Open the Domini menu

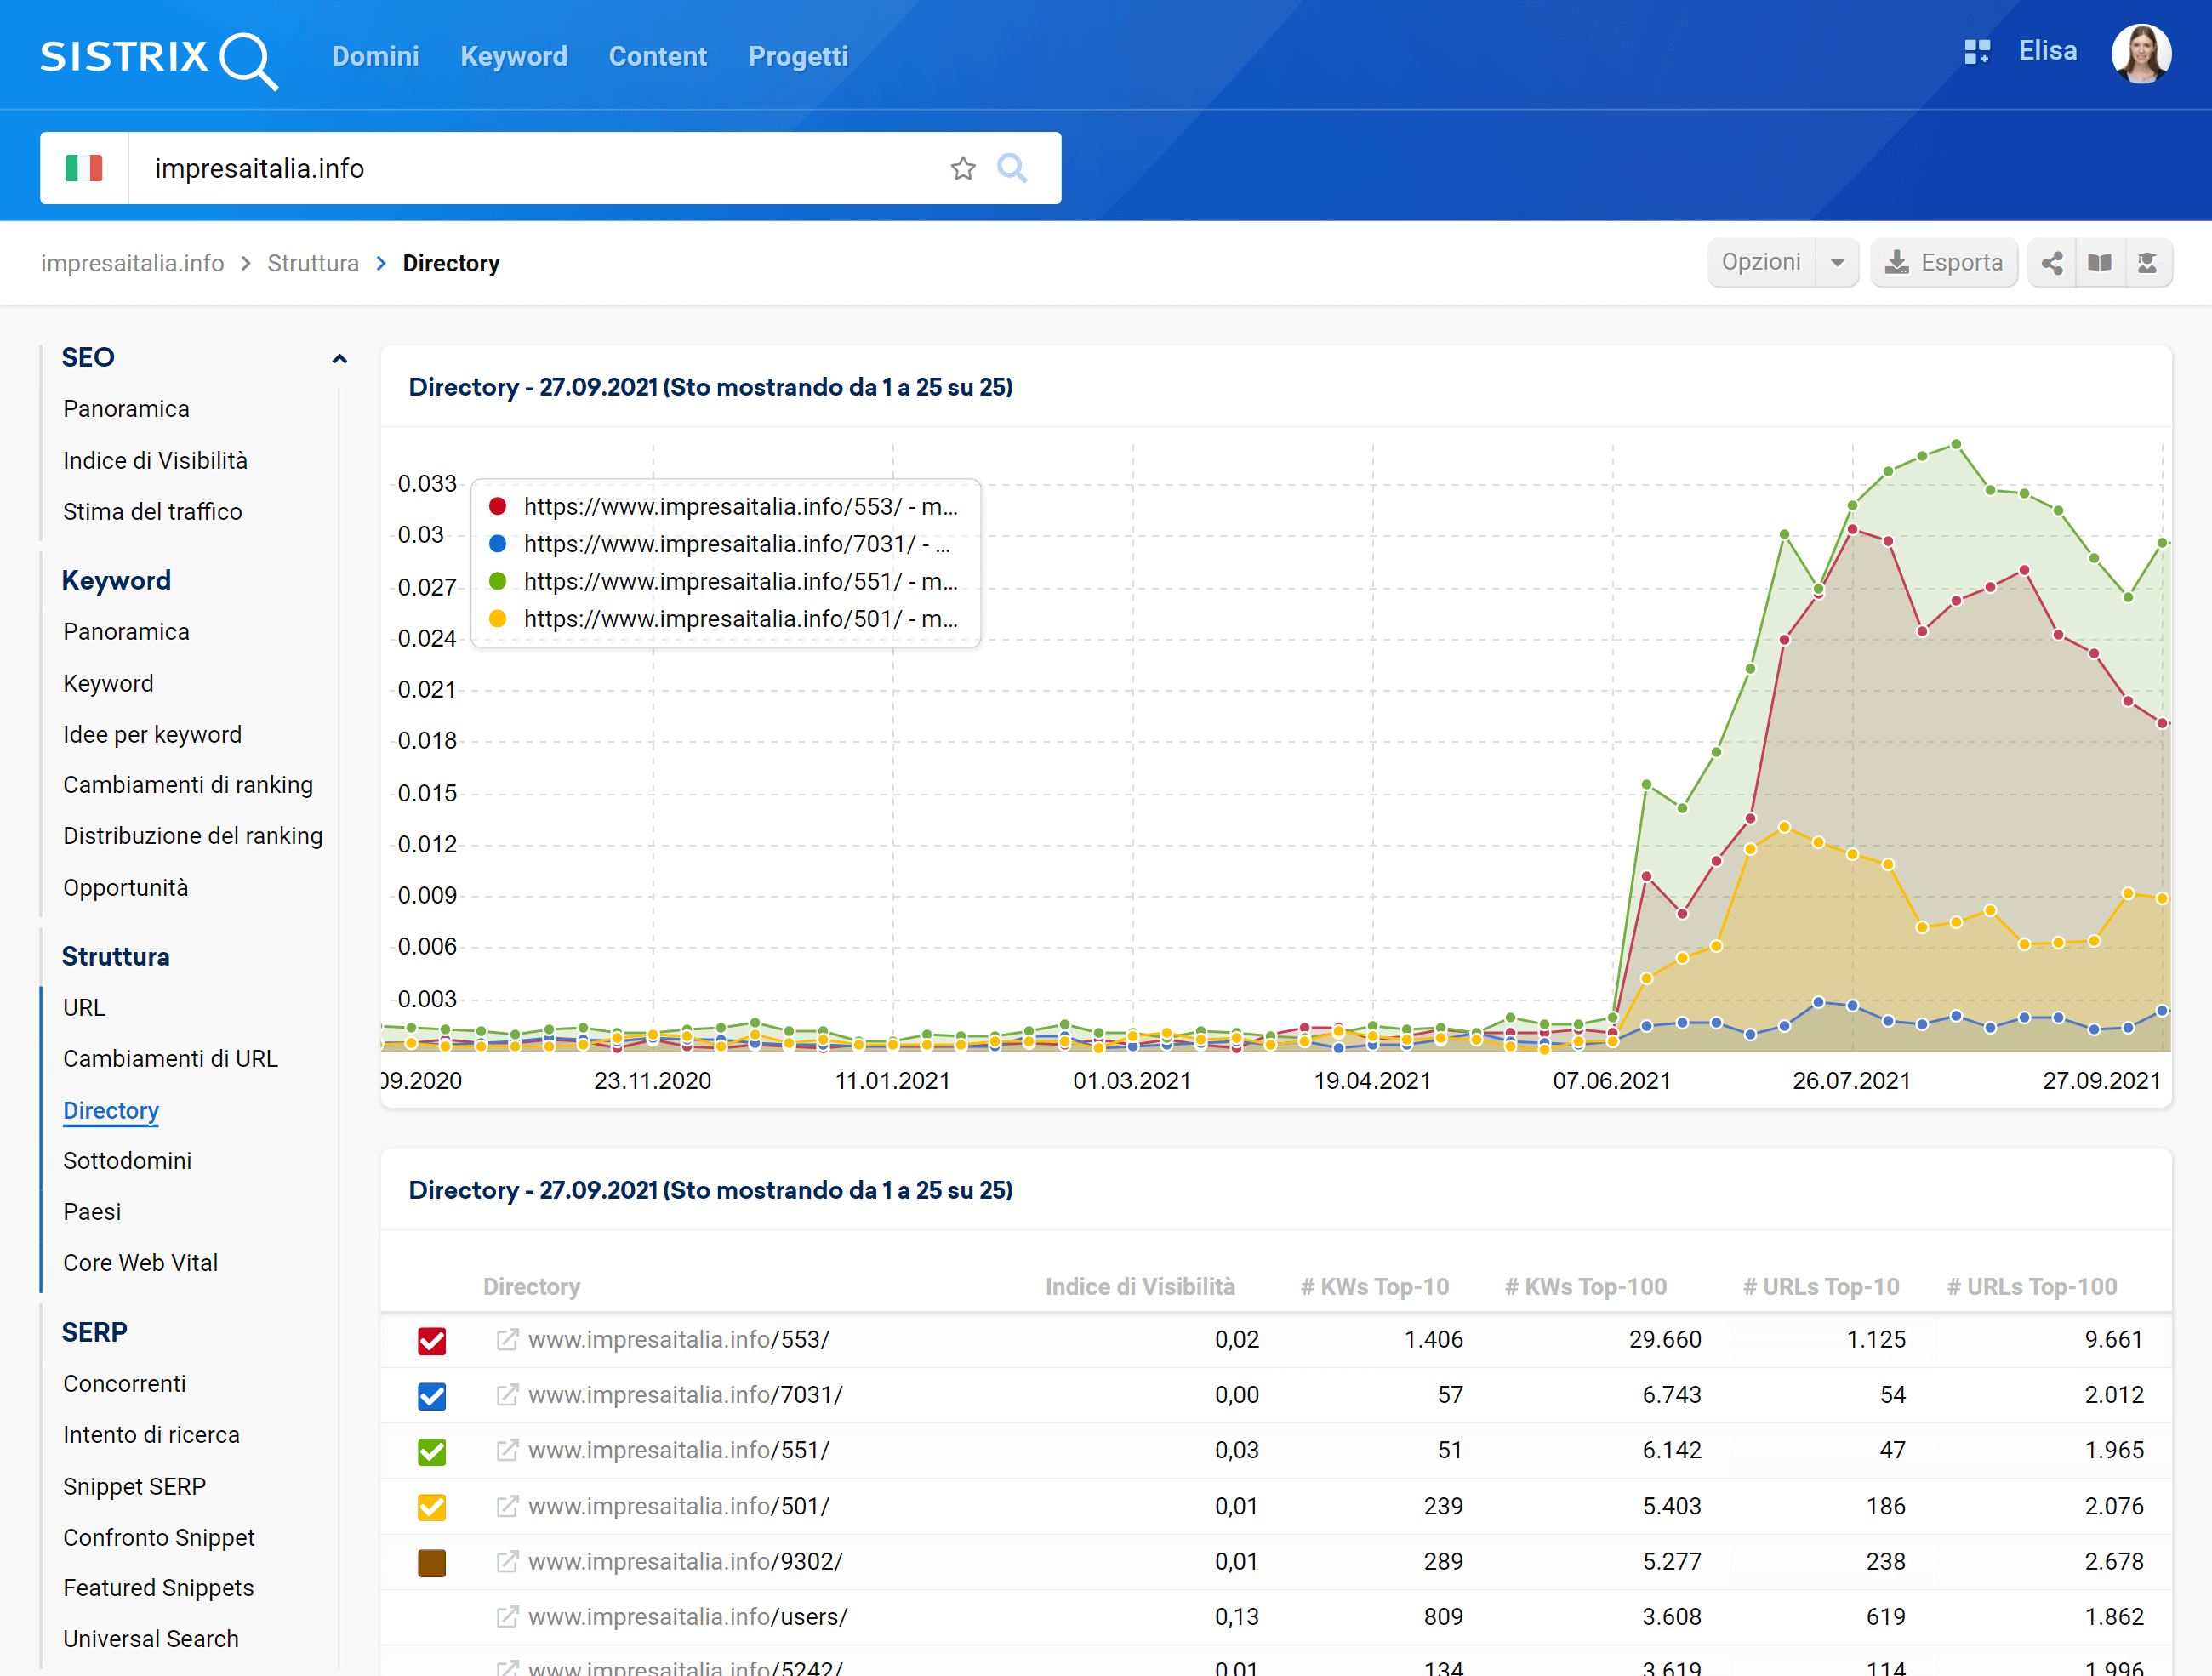(x=375, y=56)
